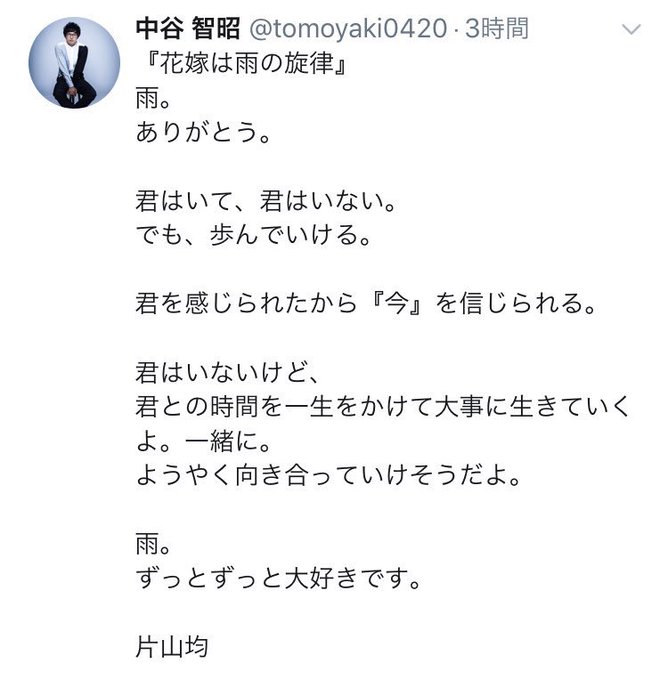Open 中谷 智昭's round profile photo
The image size is (668, 680).
point(74,62)
